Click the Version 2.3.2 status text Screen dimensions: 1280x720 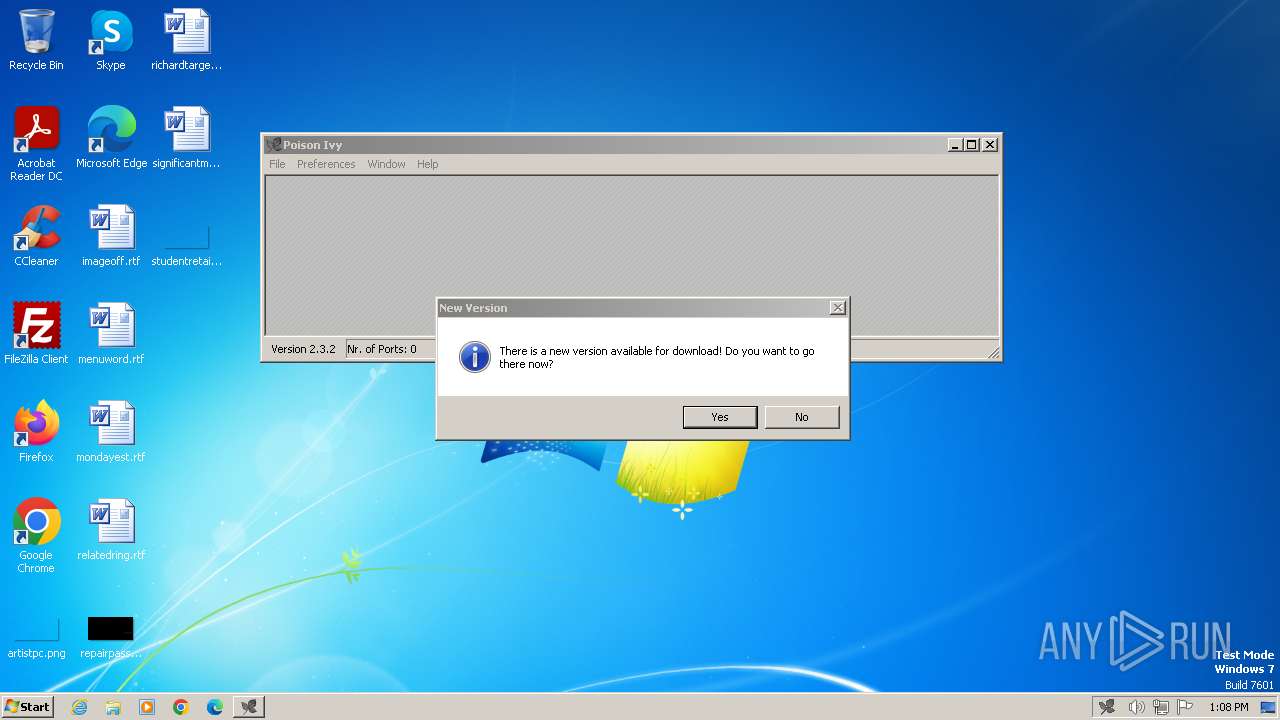(x=303, y=349)
